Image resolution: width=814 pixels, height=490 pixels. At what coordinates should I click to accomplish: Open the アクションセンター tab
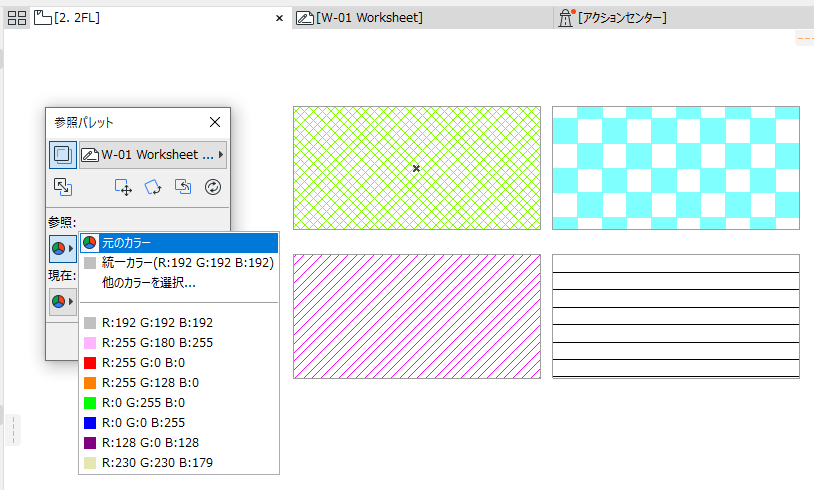tap(613, 18)
